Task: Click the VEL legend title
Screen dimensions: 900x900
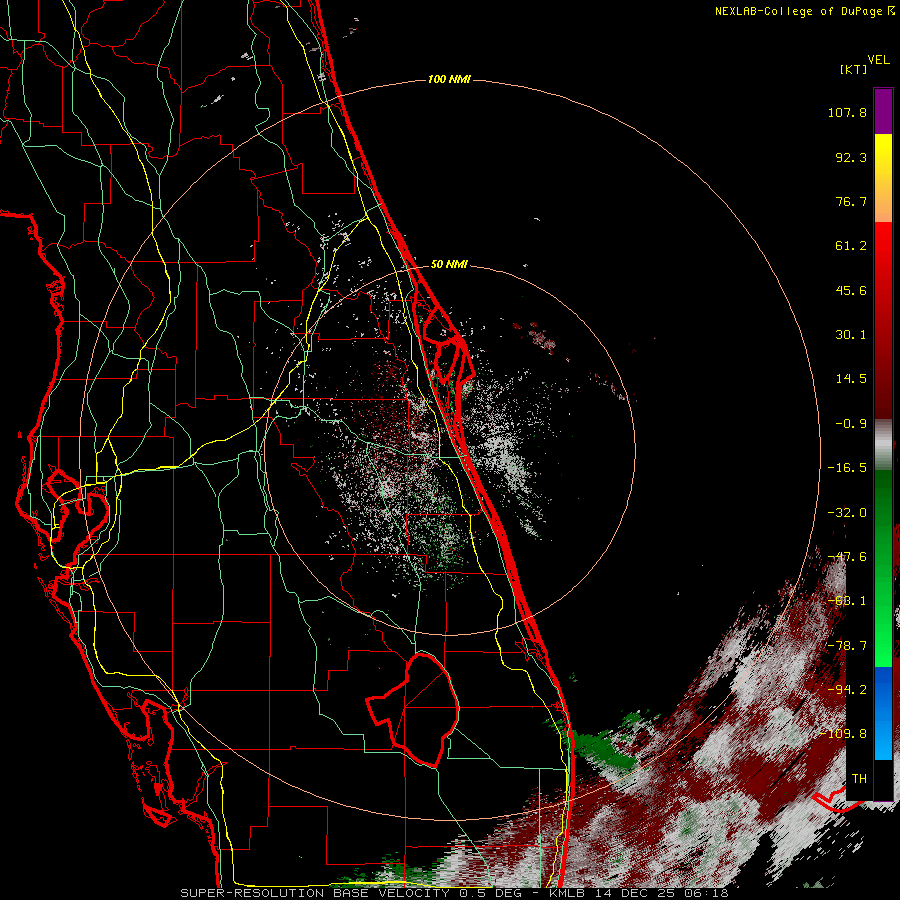Action: pos(878,59)
